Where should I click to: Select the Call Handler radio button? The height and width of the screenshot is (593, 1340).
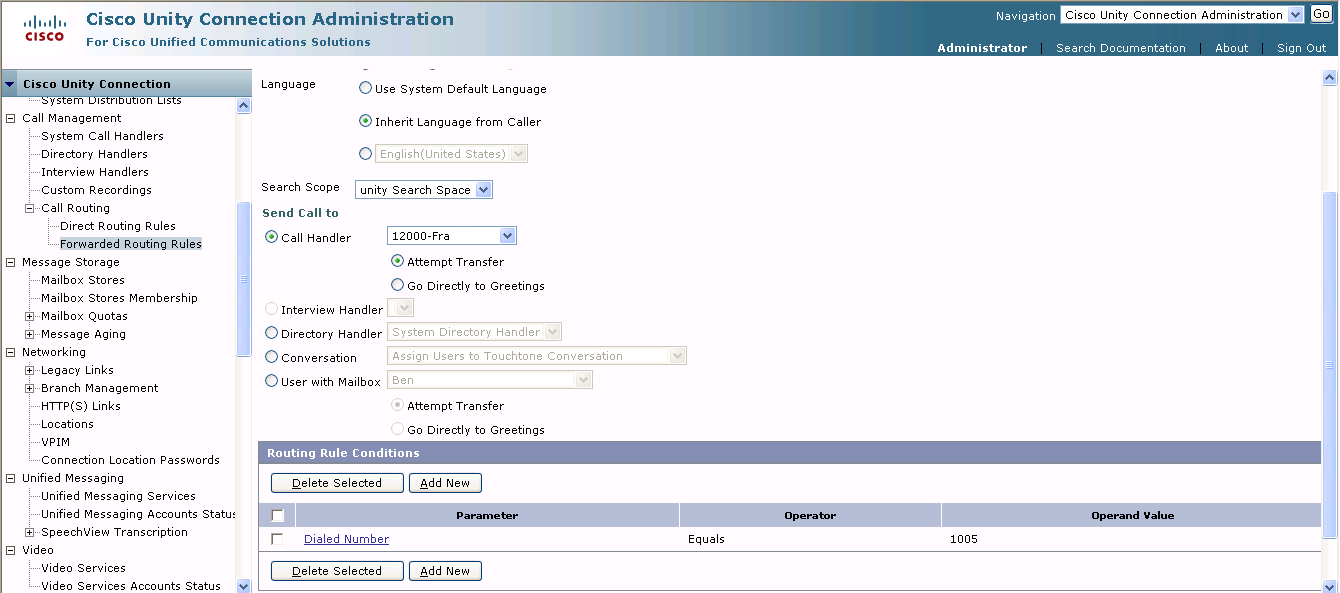[272, 237]
